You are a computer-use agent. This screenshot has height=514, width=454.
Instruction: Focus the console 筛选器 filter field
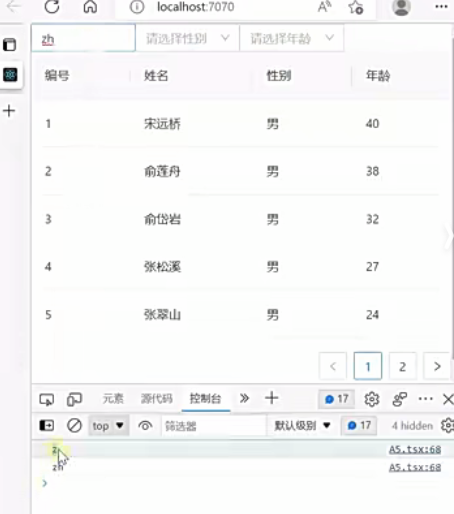pyautogui.click(x=214, y=426)
